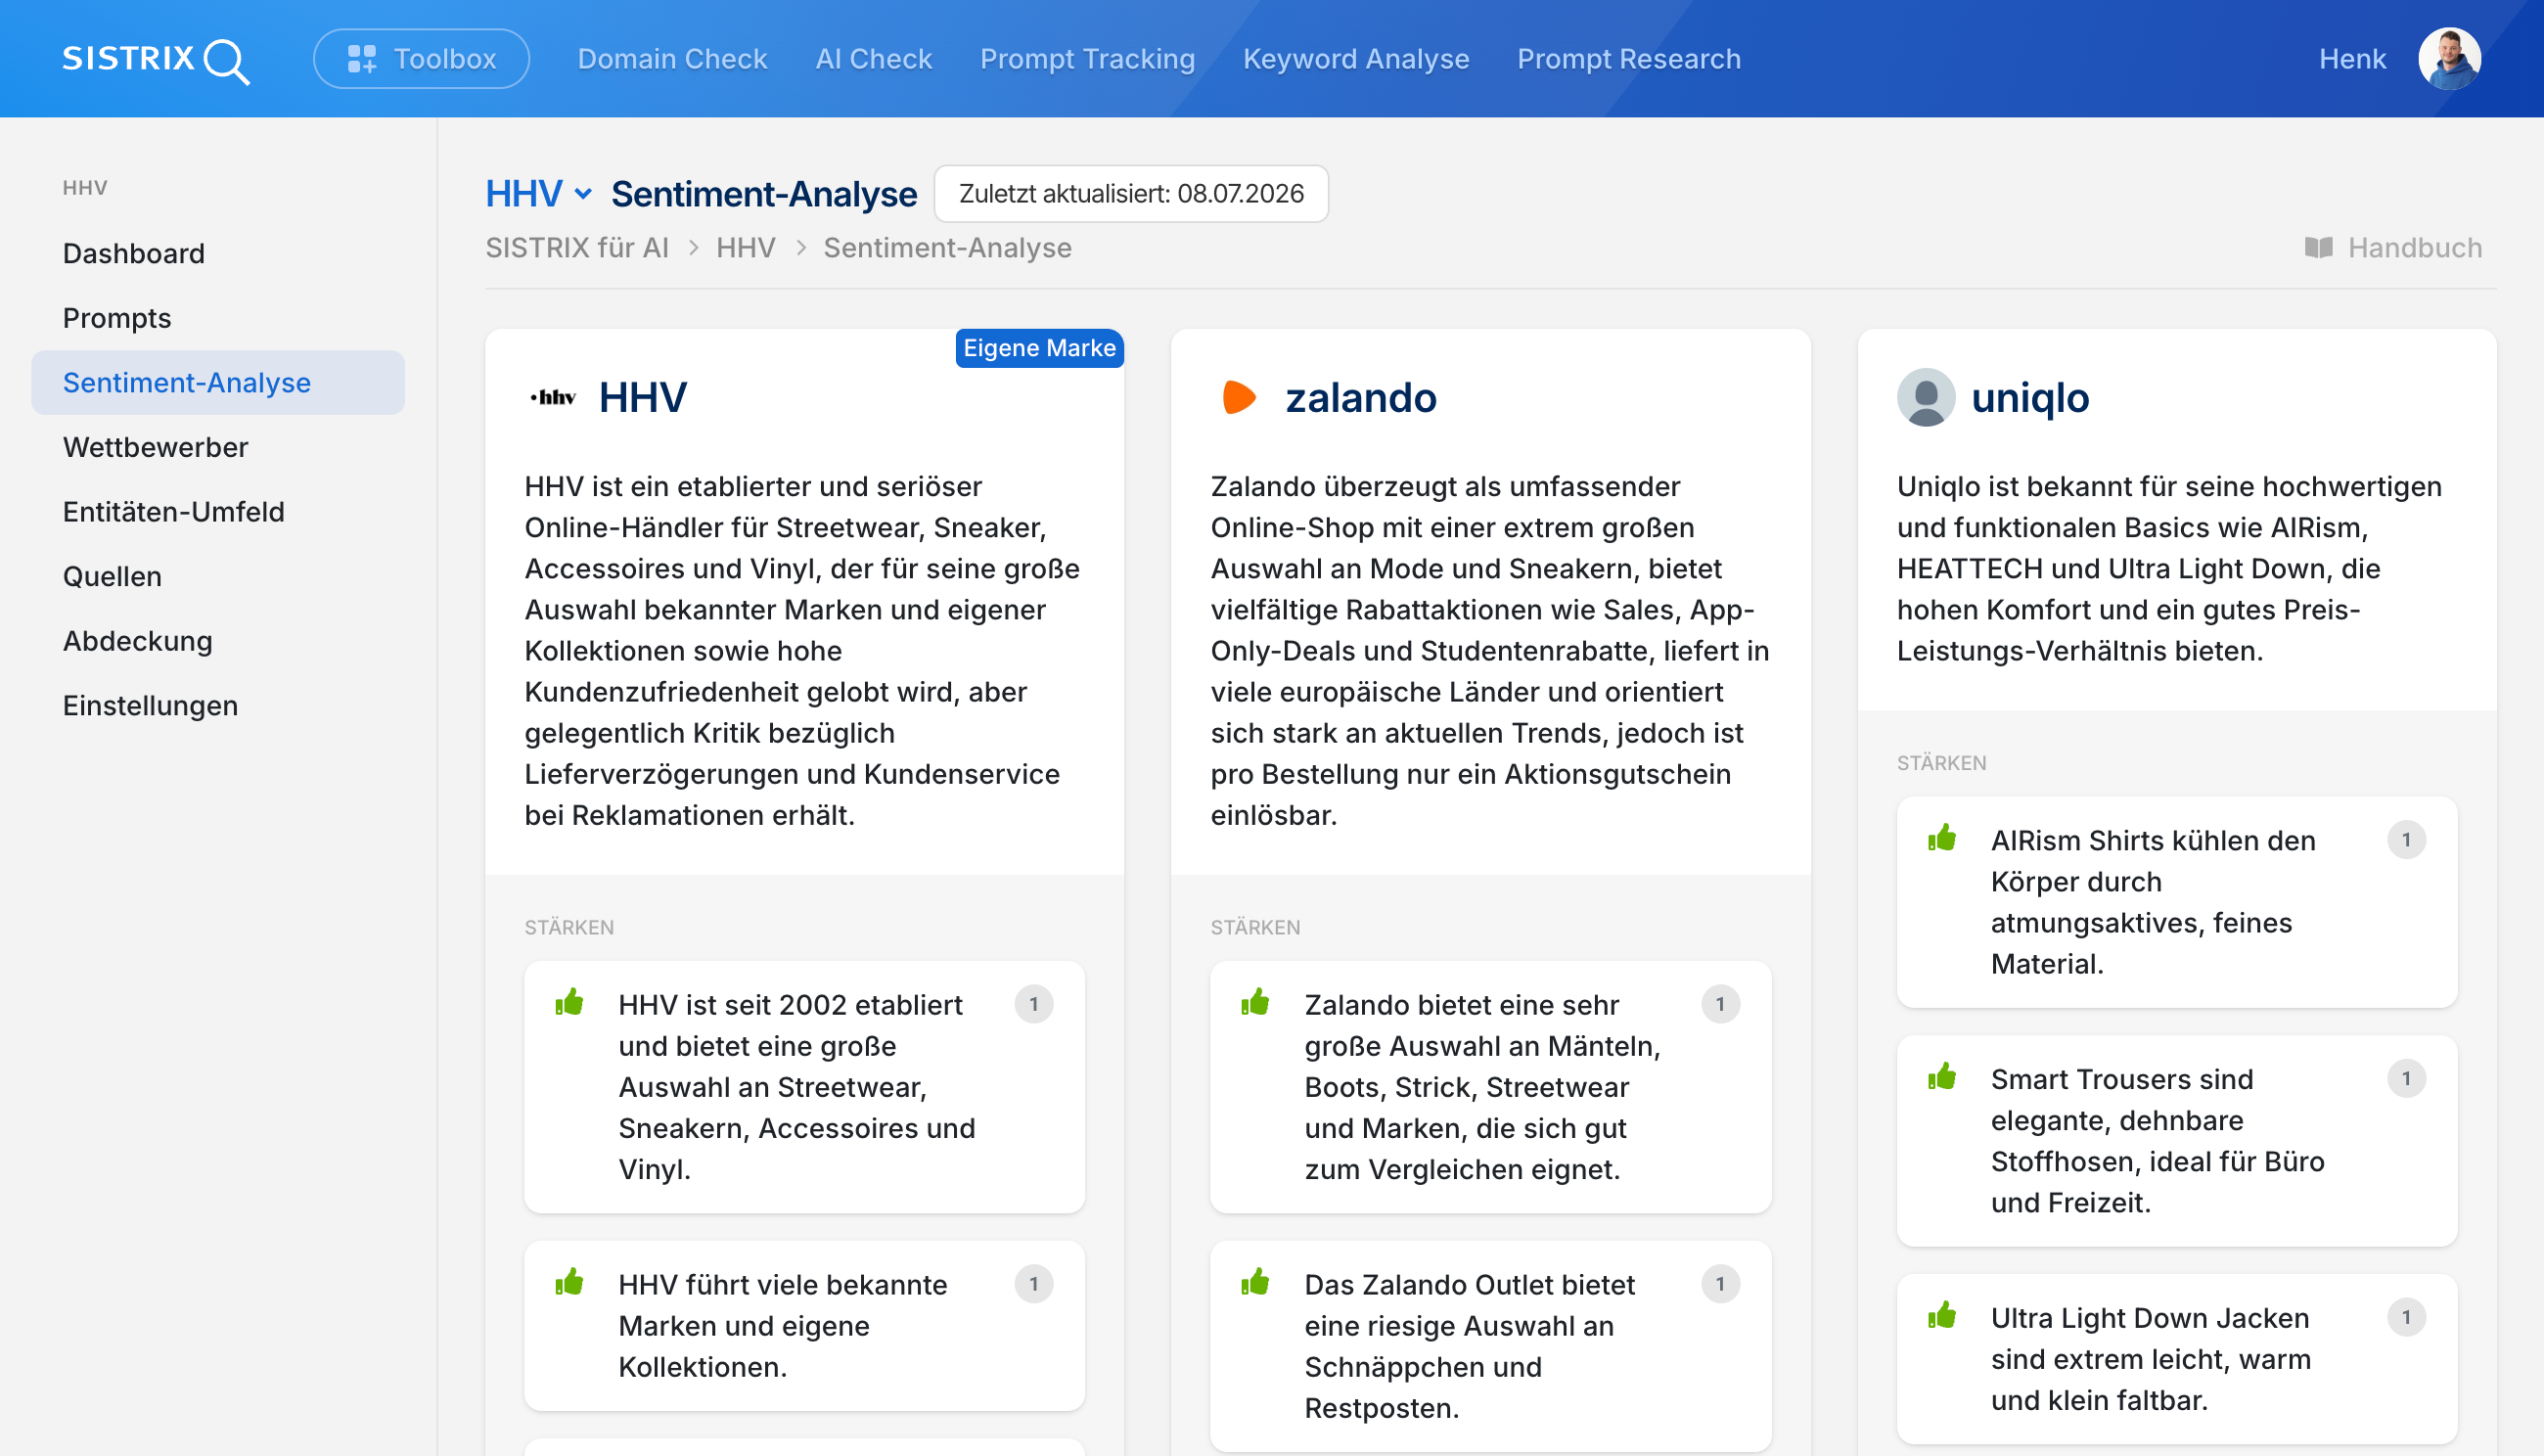Open Prompt Research in the top navigation
The height and width of the screenshot is (1456, 2544).
[1629, 59]
